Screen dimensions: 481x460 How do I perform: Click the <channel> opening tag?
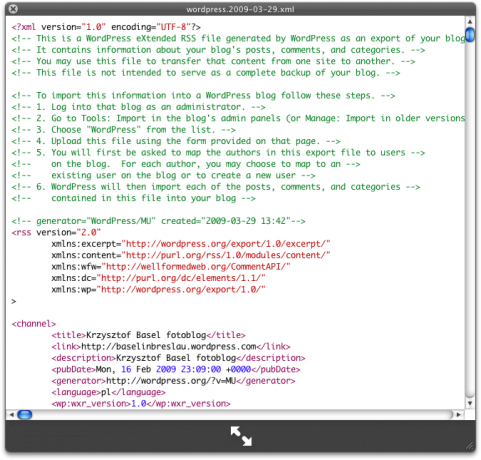tap(34, 324)
